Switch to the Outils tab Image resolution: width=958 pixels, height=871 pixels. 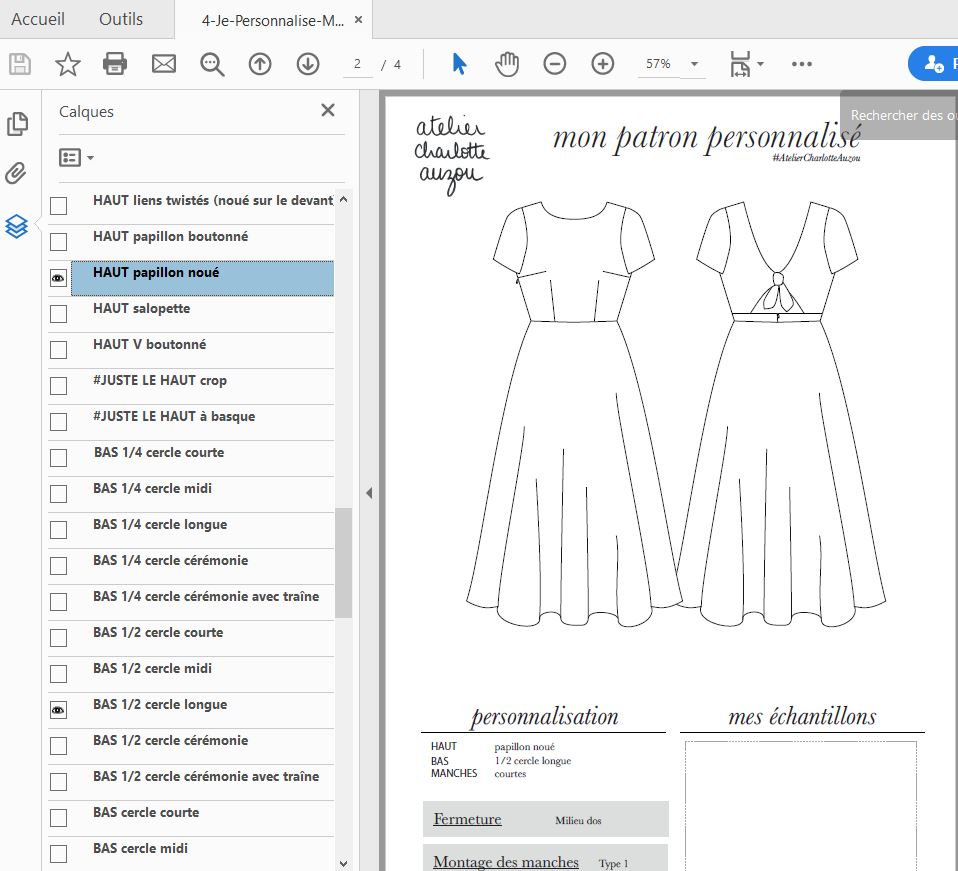coord(121,19)
